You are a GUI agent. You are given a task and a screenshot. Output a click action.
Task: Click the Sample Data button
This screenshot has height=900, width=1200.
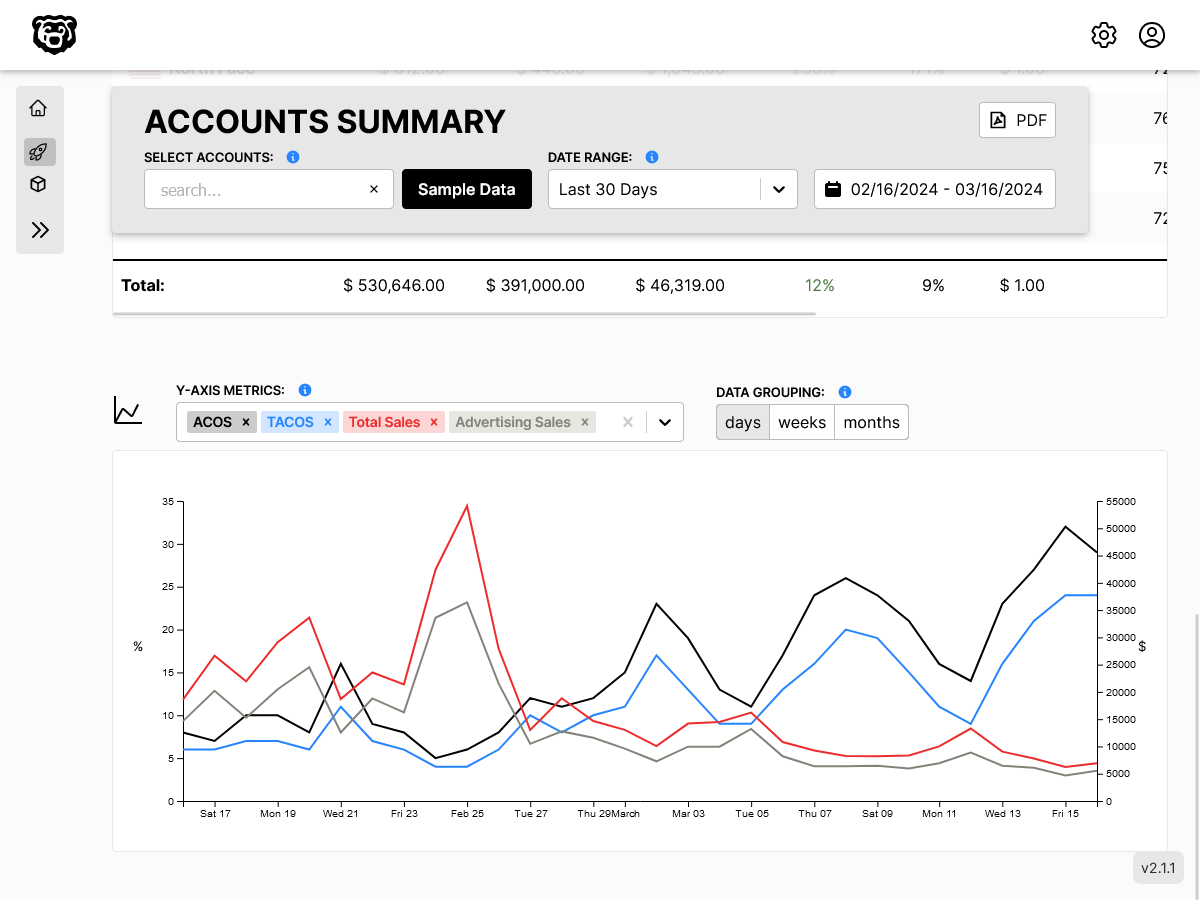tap(466, 189)
